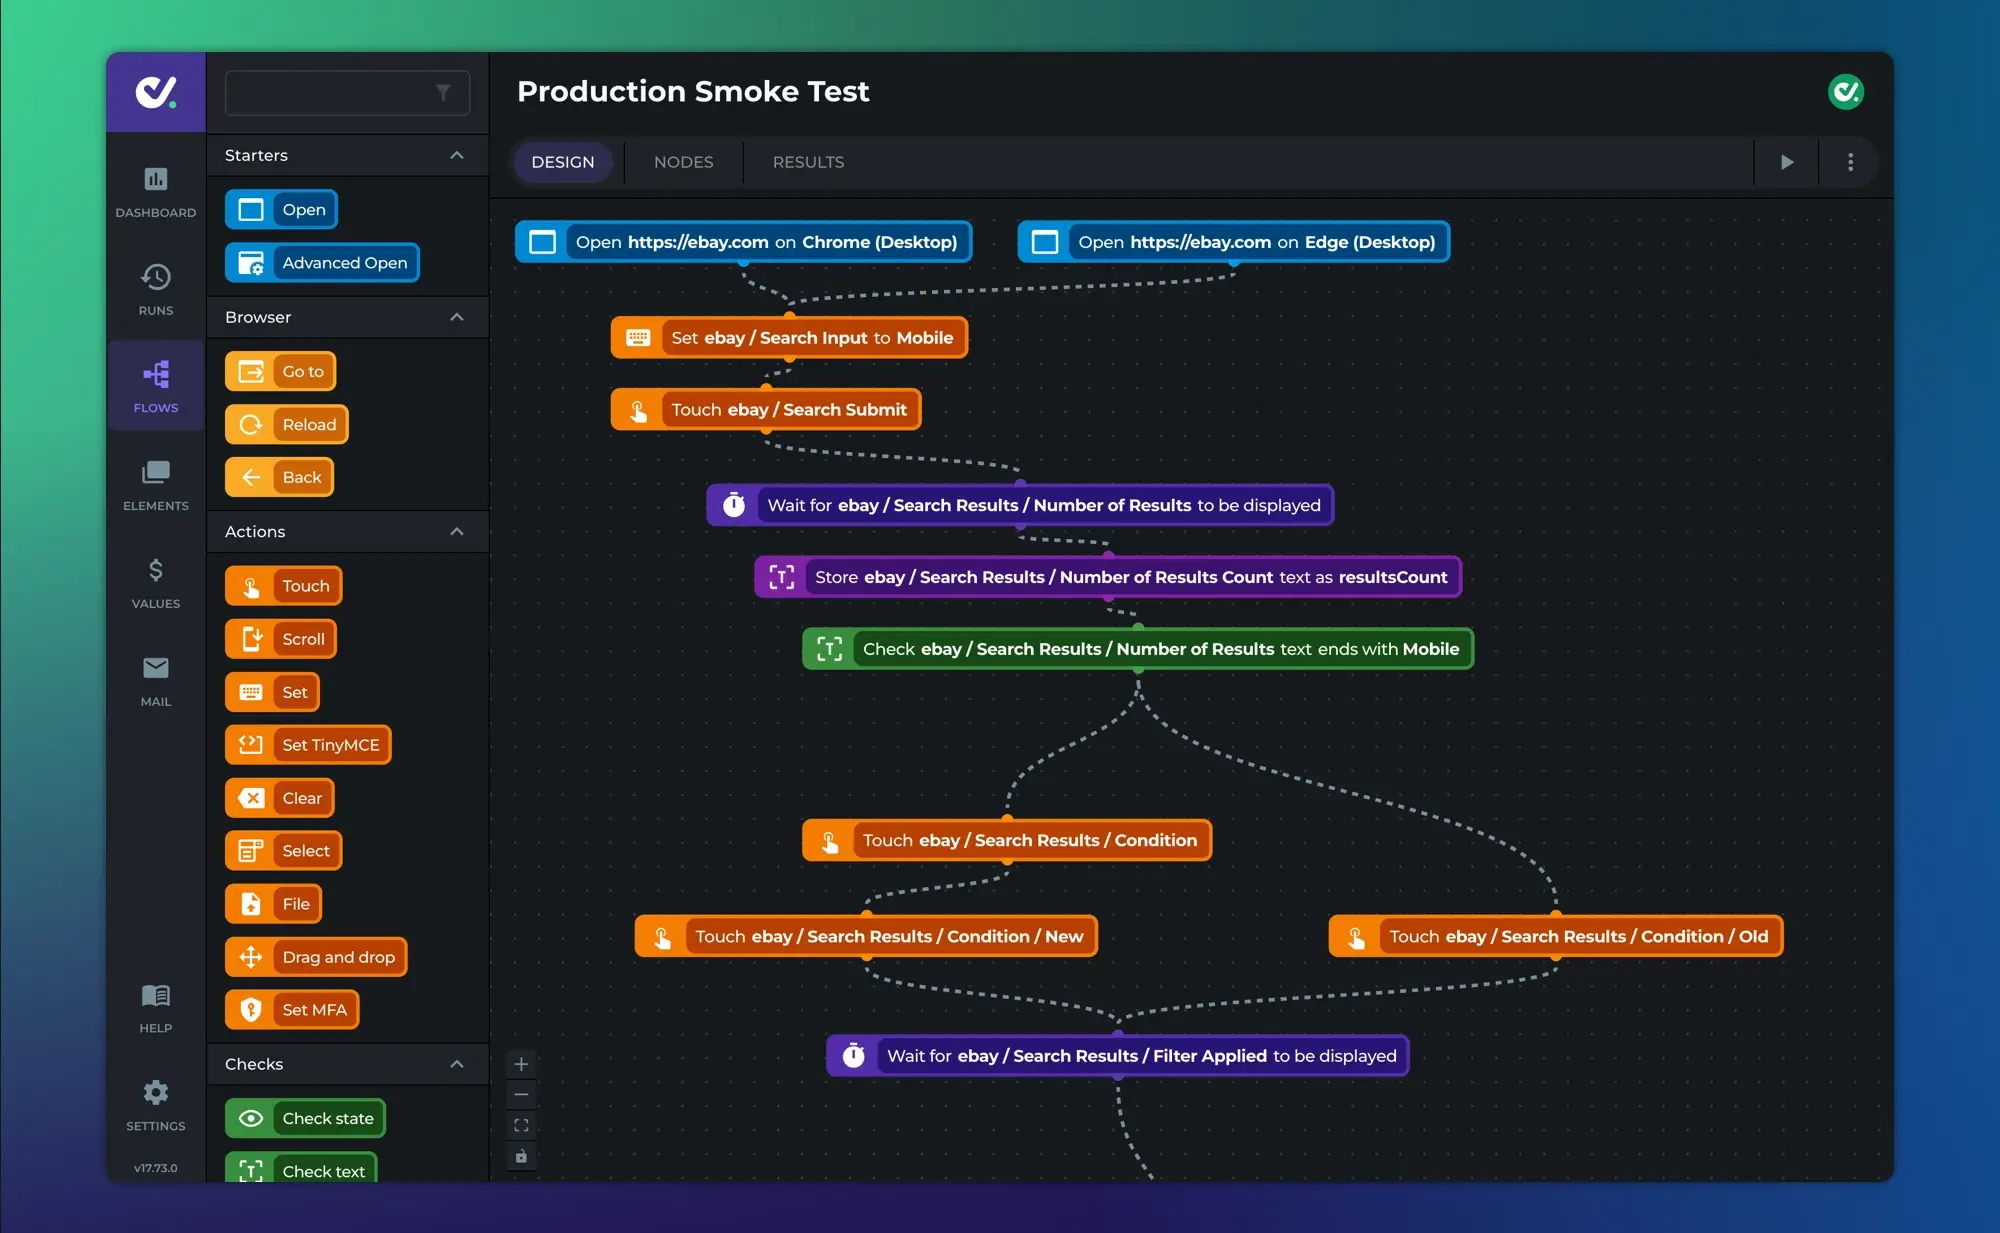The height and width of the screenshot is (1233, 2000).
Task: Select the Touch Condition / New node
Action: (x=866, y=937)
